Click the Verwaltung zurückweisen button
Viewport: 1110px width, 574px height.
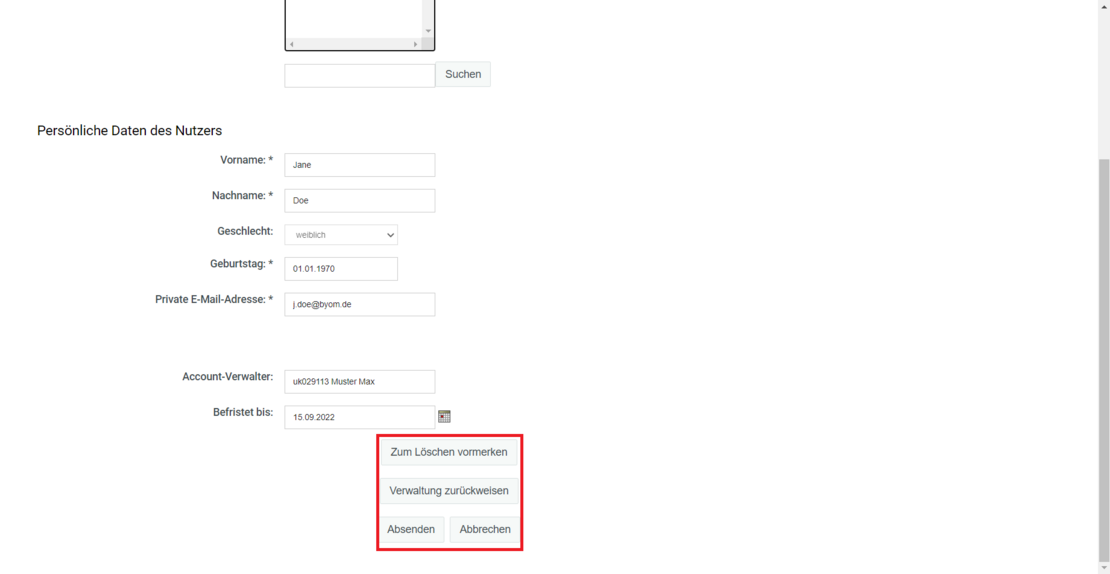click(449, 491)
